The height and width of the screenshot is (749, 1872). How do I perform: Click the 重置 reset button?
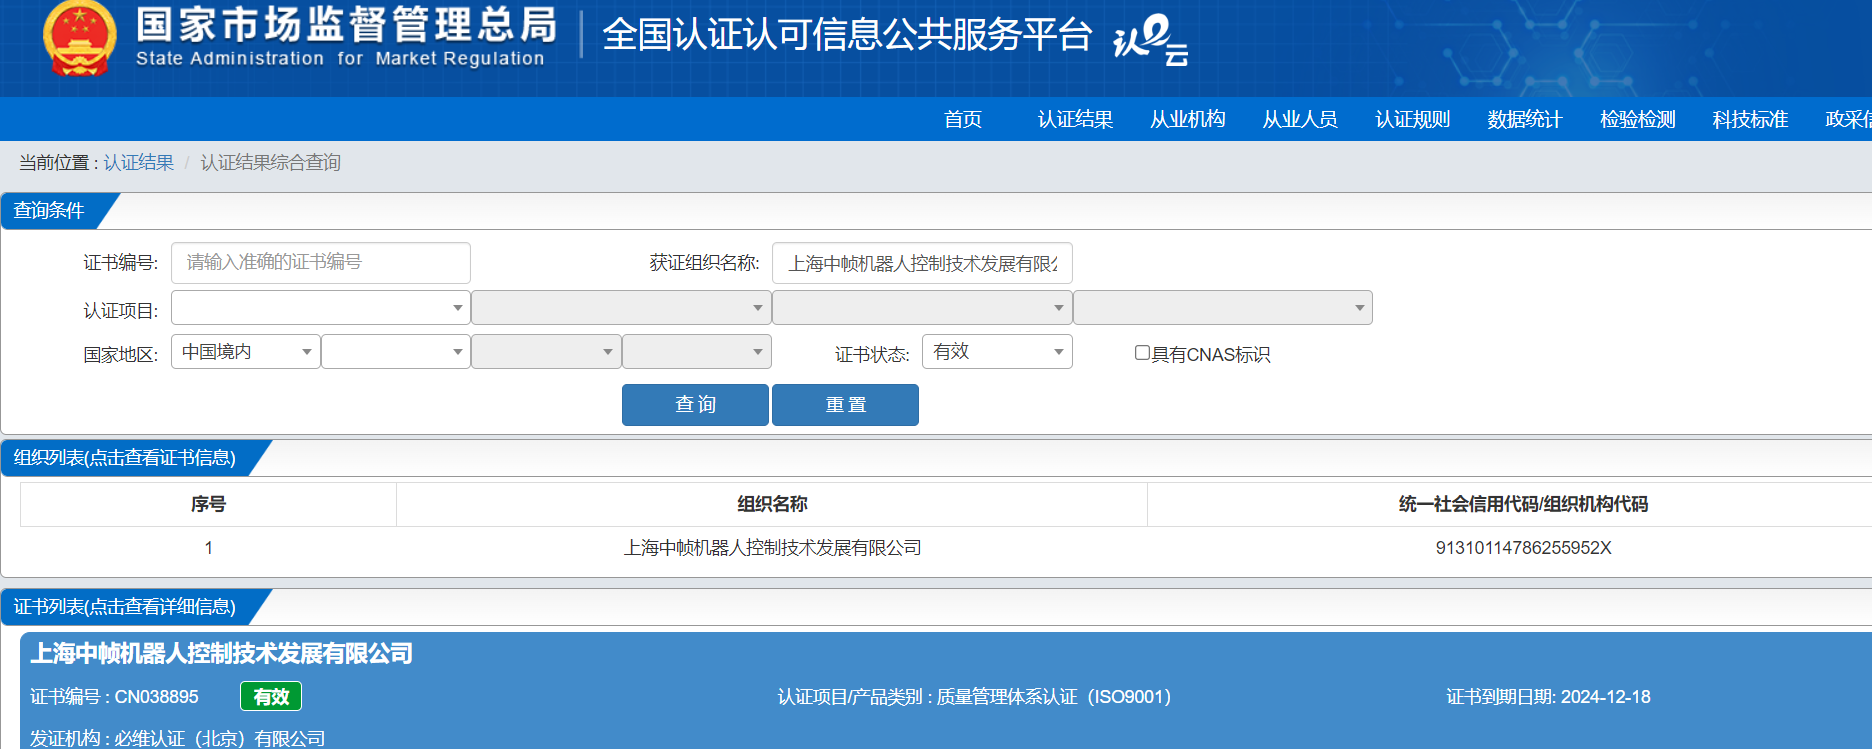845,405
